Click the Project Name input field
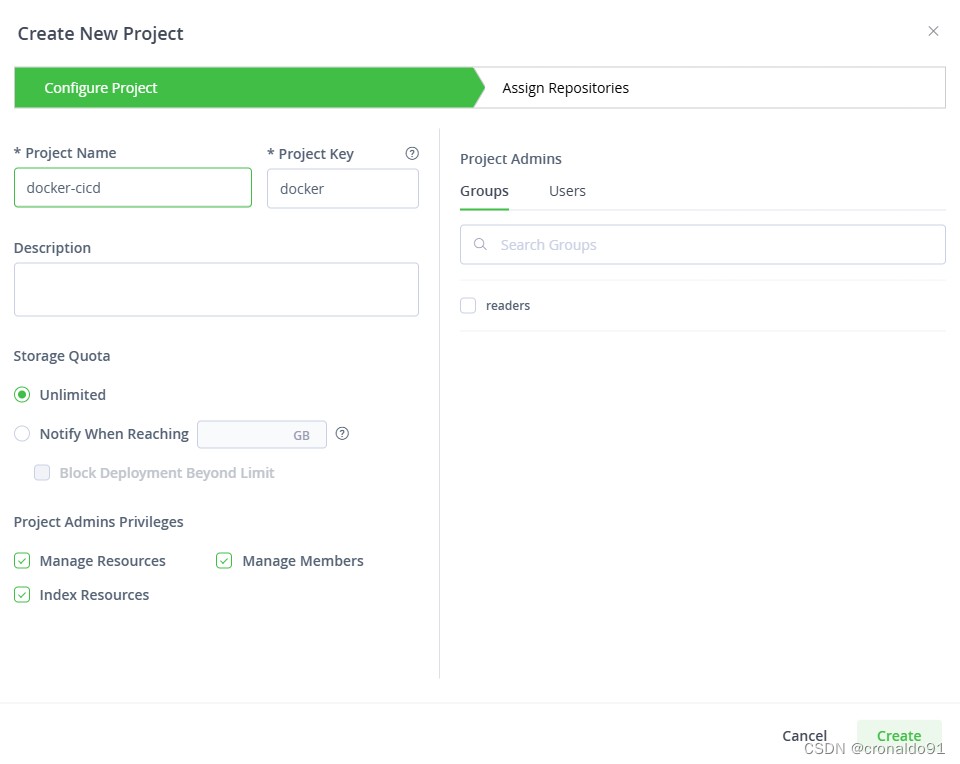The height and width of the screenshot is (764, 960). point(133,188)
